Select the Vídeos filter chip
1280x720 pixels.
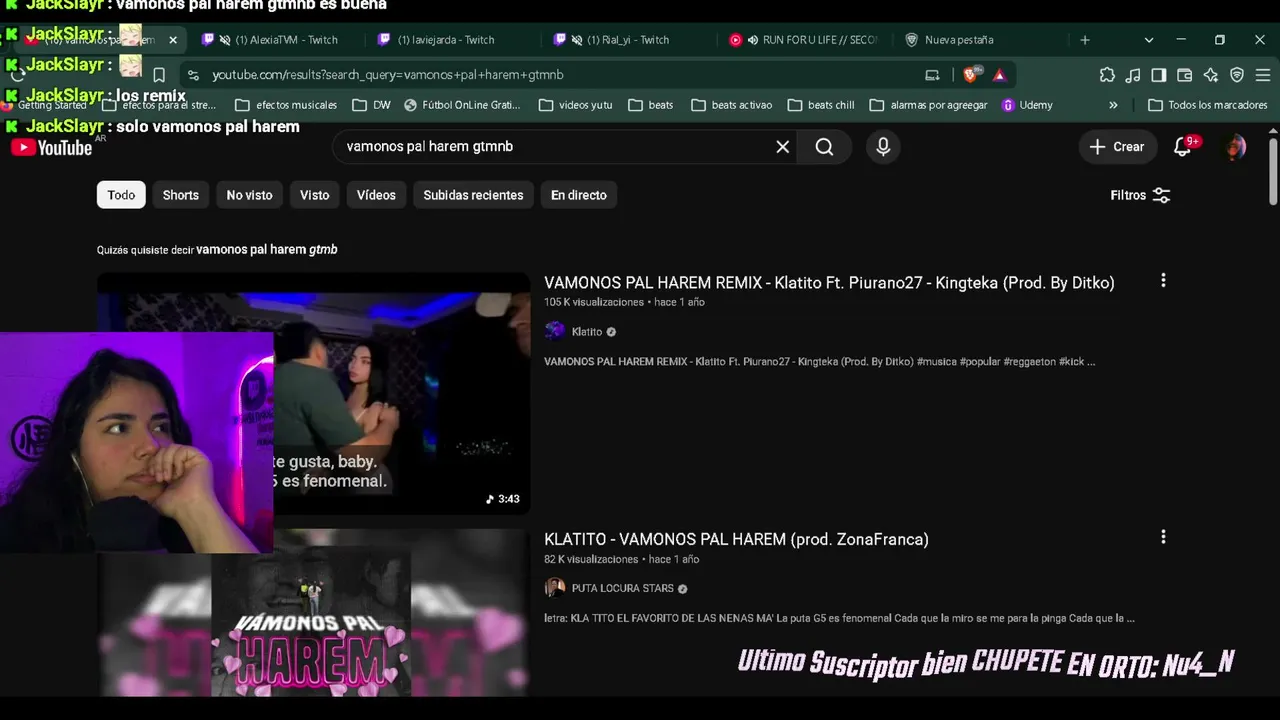point(376,195)
